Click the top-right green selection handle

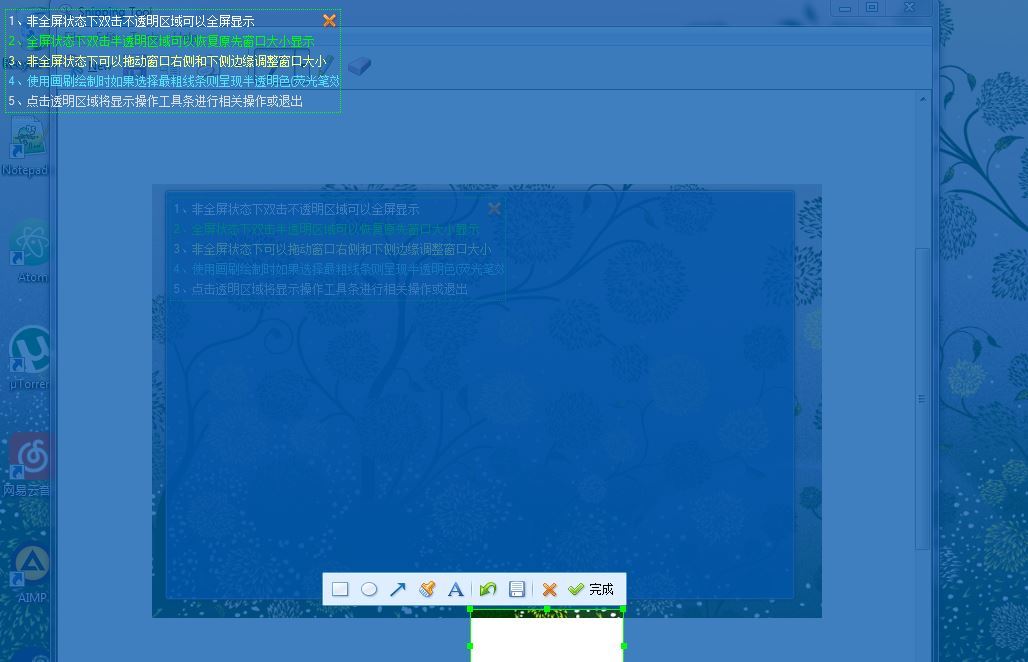(623, 609)
